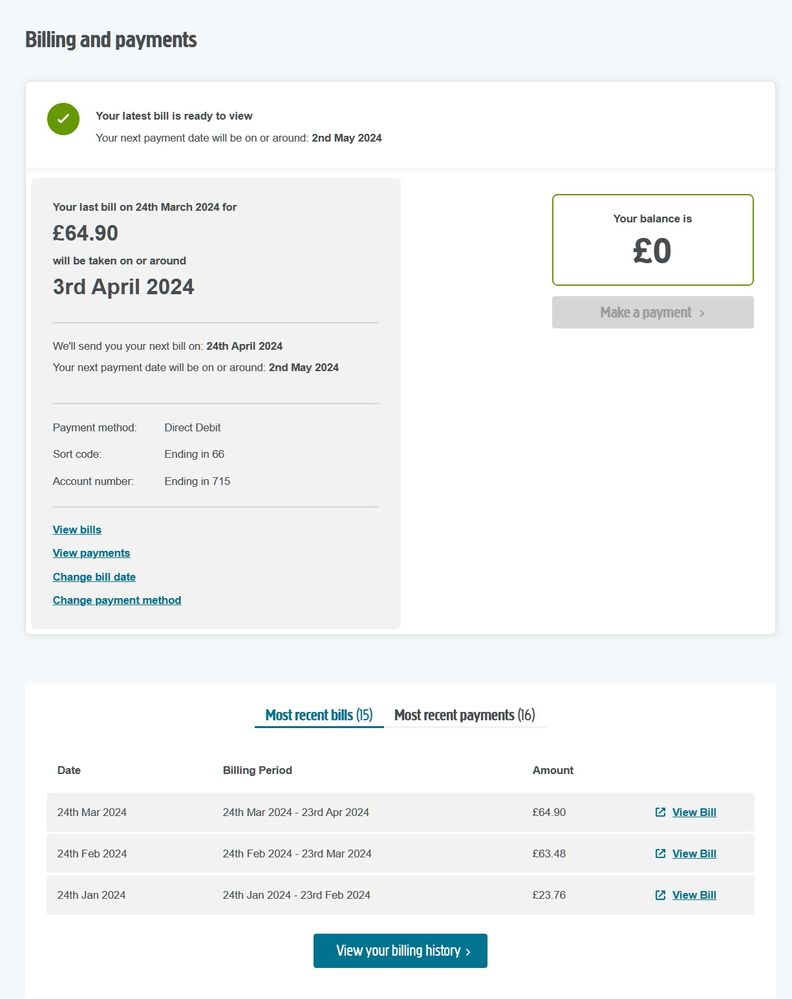Click View your billing history button
This screenshot has height=999, width=792.
tap(400, 951)
